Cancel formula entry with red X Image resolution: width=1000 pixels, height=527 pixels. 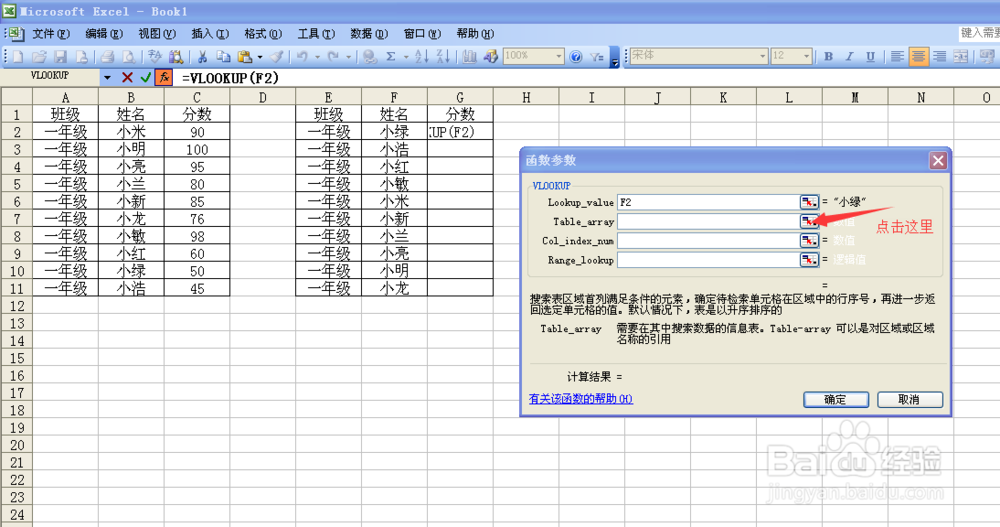click(127, 77)
